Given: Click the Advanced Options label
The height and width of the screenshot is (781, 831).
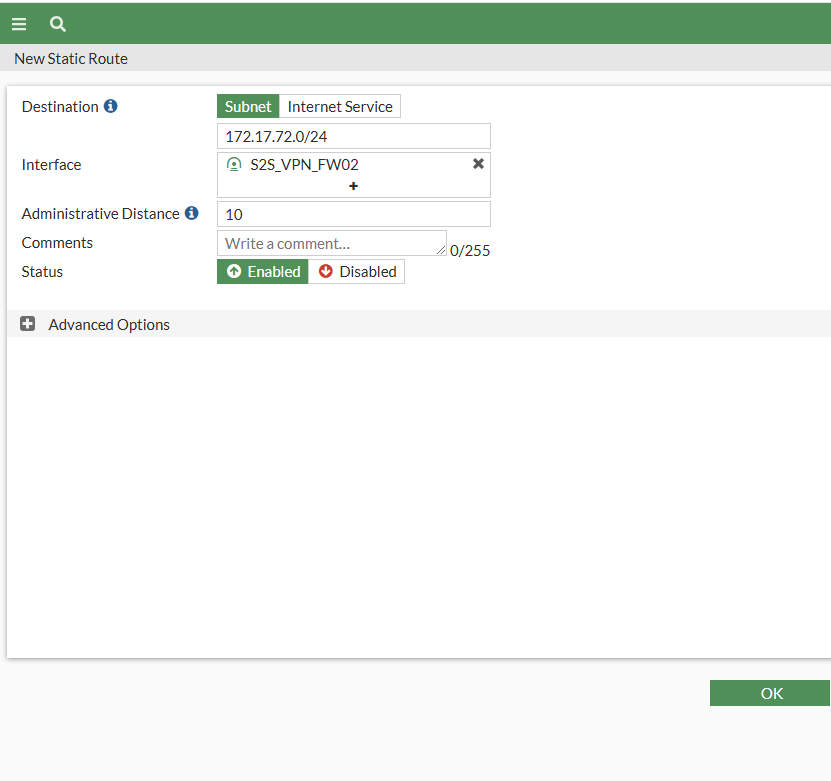Looking at the screenshot, I should pos(109,324).
